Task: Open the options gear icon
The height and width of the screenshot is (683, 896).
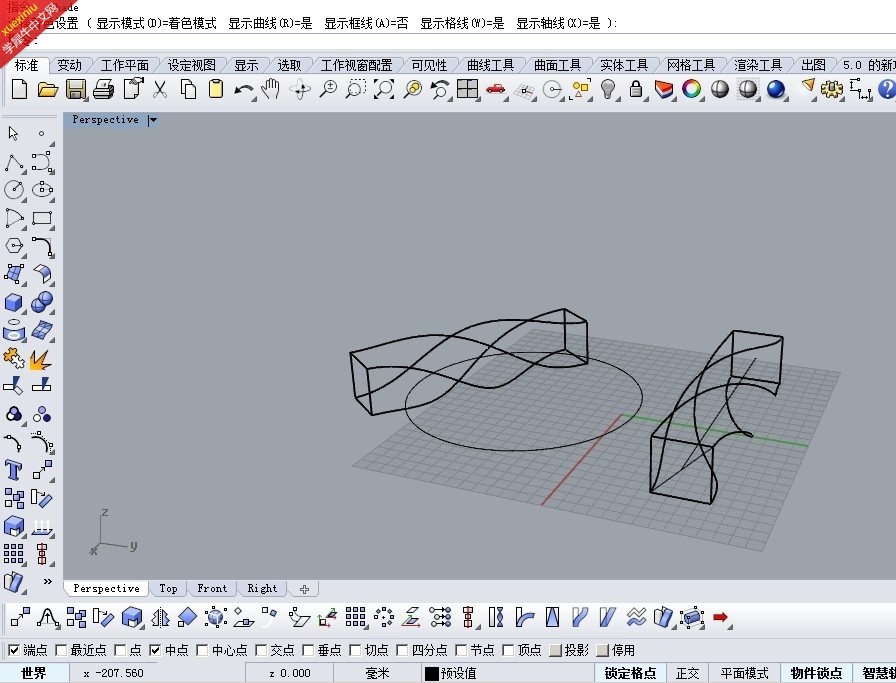Action: click(831, 89)
